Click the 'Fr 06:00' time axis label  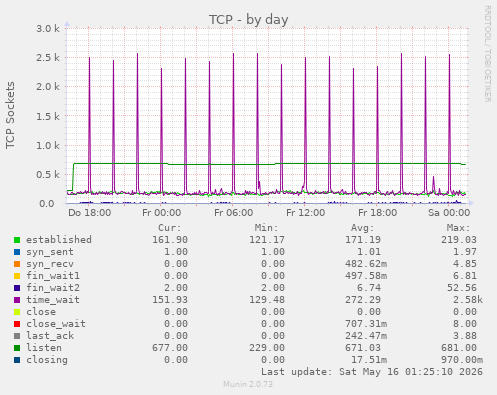point(234,213)
